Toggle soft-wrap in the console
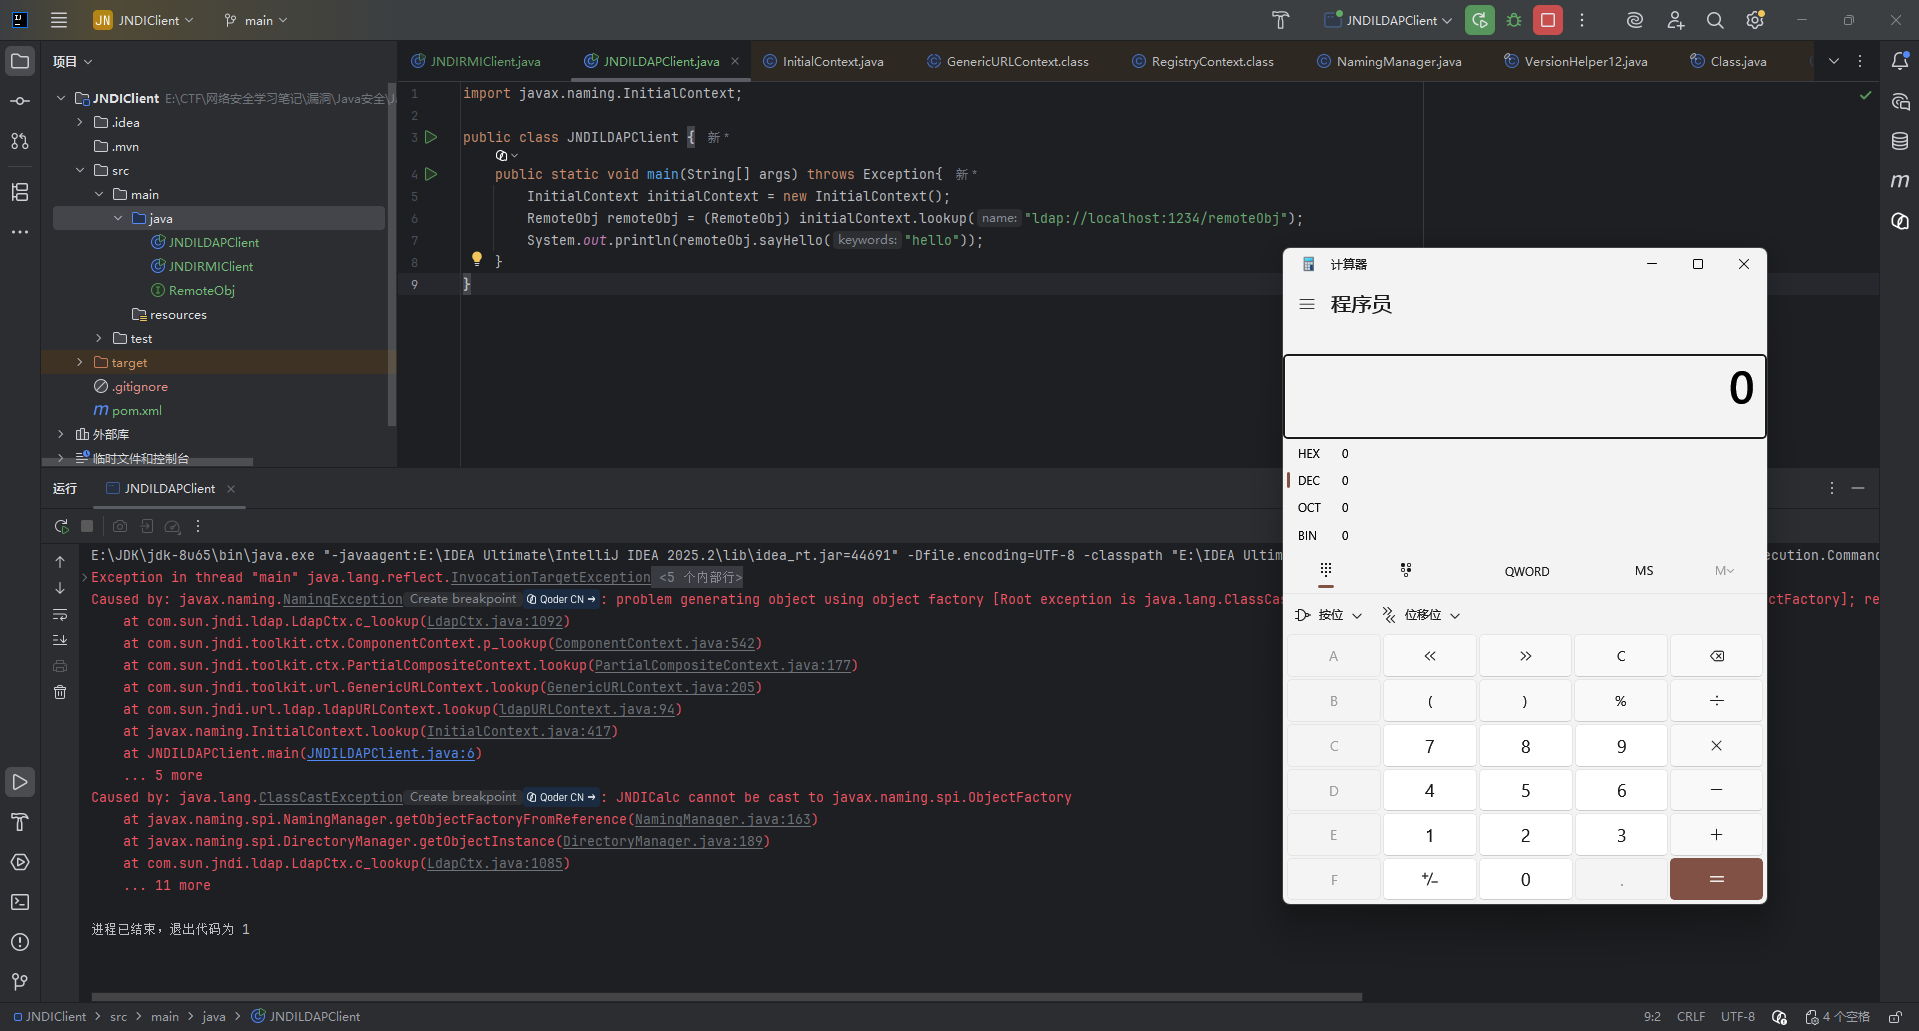The height and width of the screenshot is (1031, 1919). point(60,614)
